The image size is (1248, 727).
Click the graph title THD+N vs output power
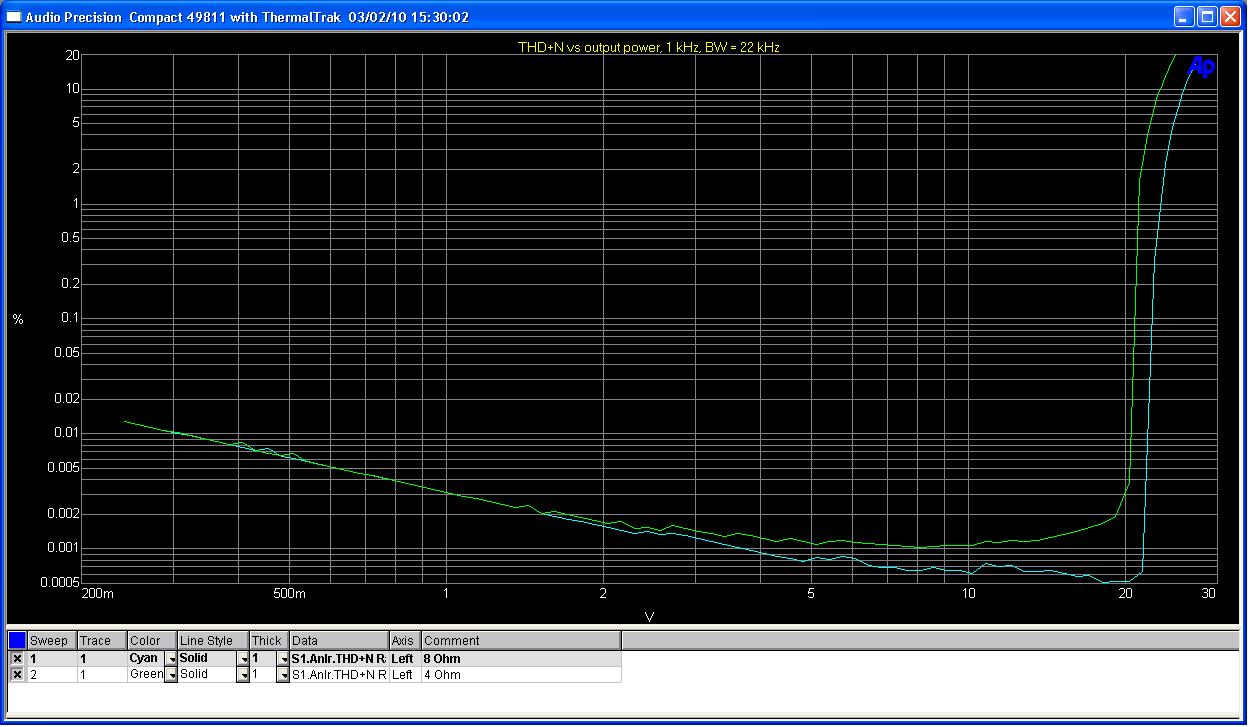(648, 47)
